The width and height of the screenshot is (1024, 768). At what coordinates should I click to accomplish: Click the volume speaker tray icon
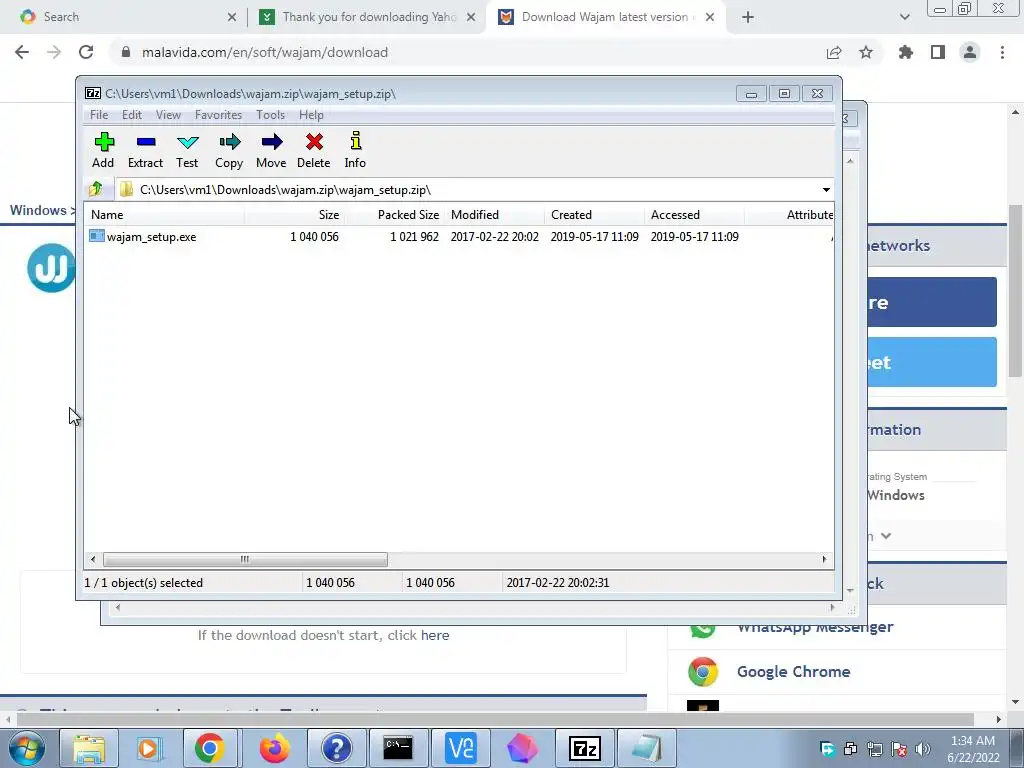coord(923,749)
